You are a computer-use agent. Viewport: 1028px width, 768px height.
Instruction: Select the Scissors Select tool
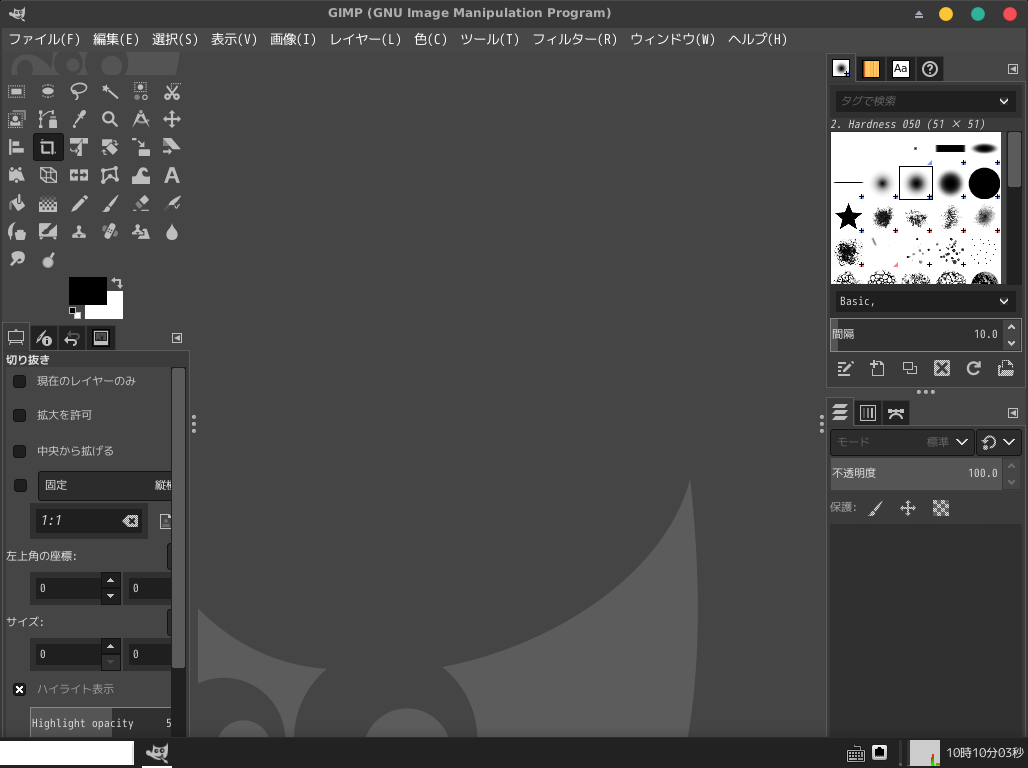point(172,91)
